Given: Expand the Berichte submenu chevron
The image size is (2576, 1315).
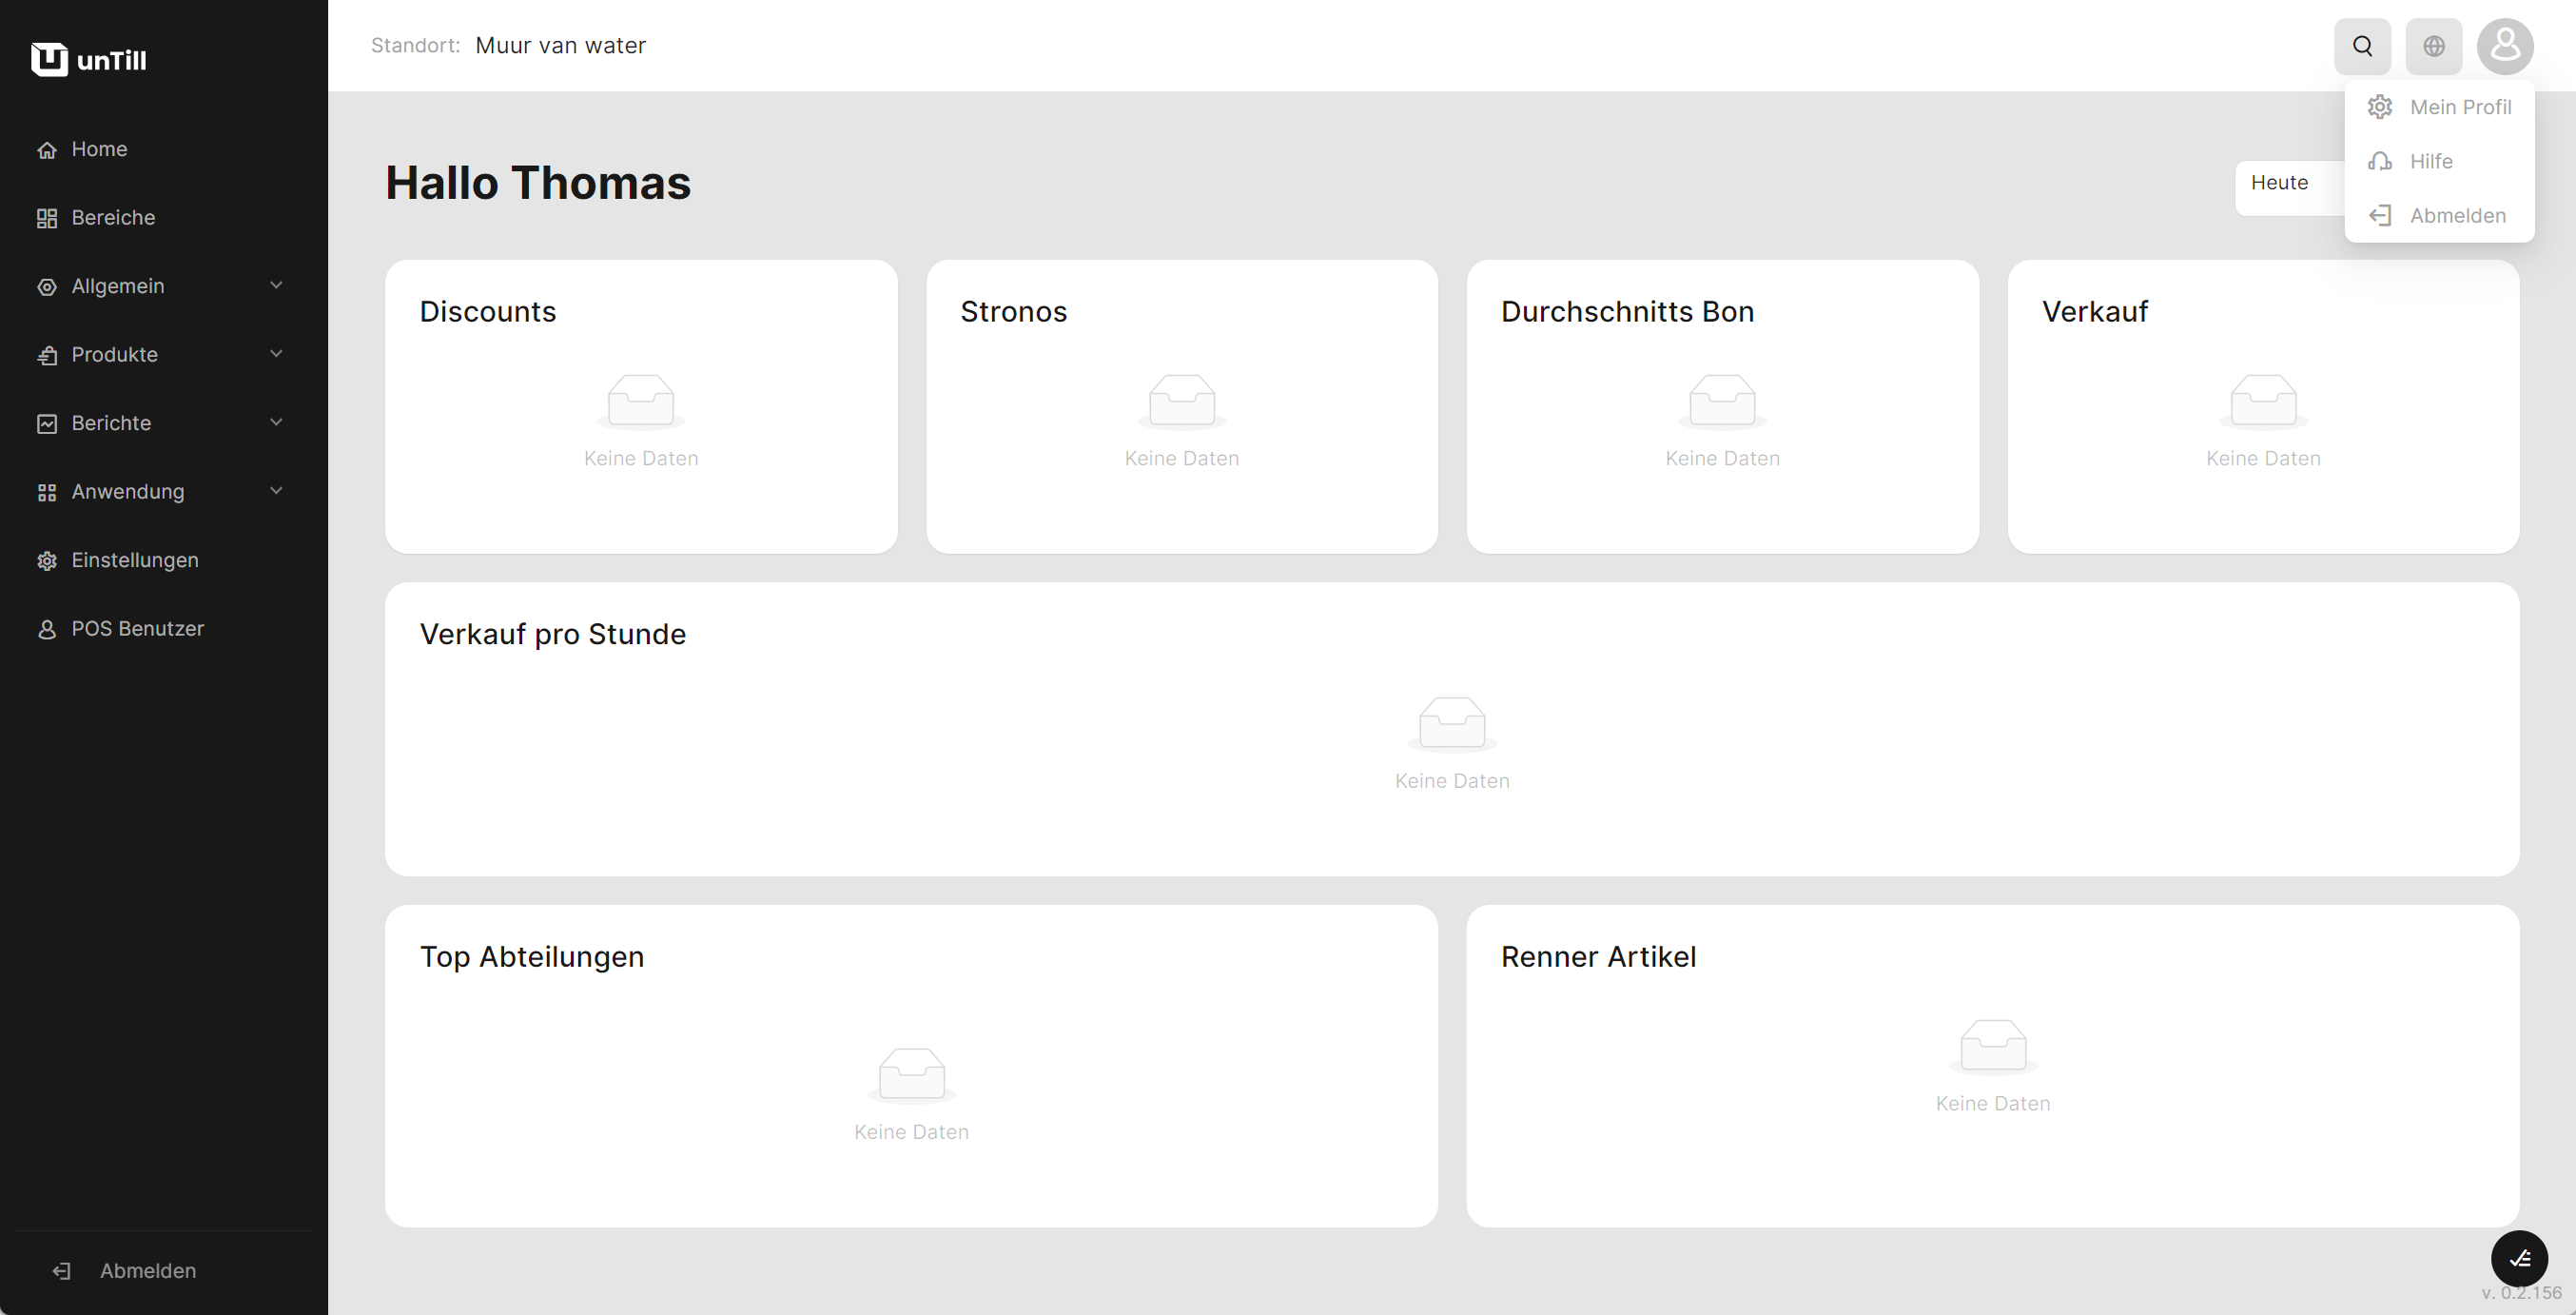Looking at the screenshot, I should tap(276, 423).
